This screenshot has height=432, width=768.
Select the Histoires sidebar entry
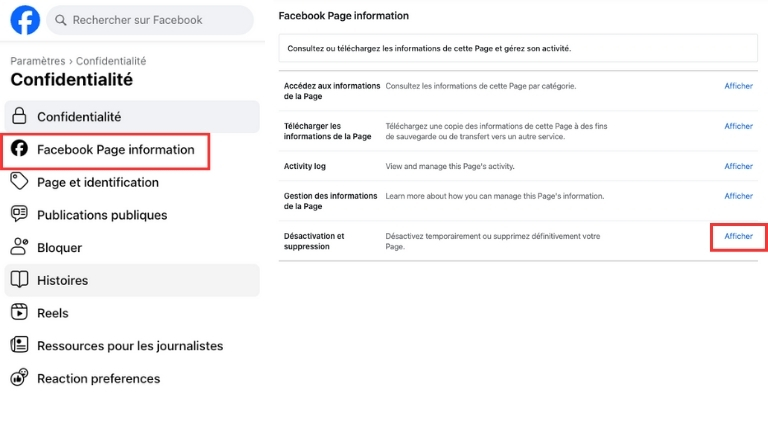132,280
